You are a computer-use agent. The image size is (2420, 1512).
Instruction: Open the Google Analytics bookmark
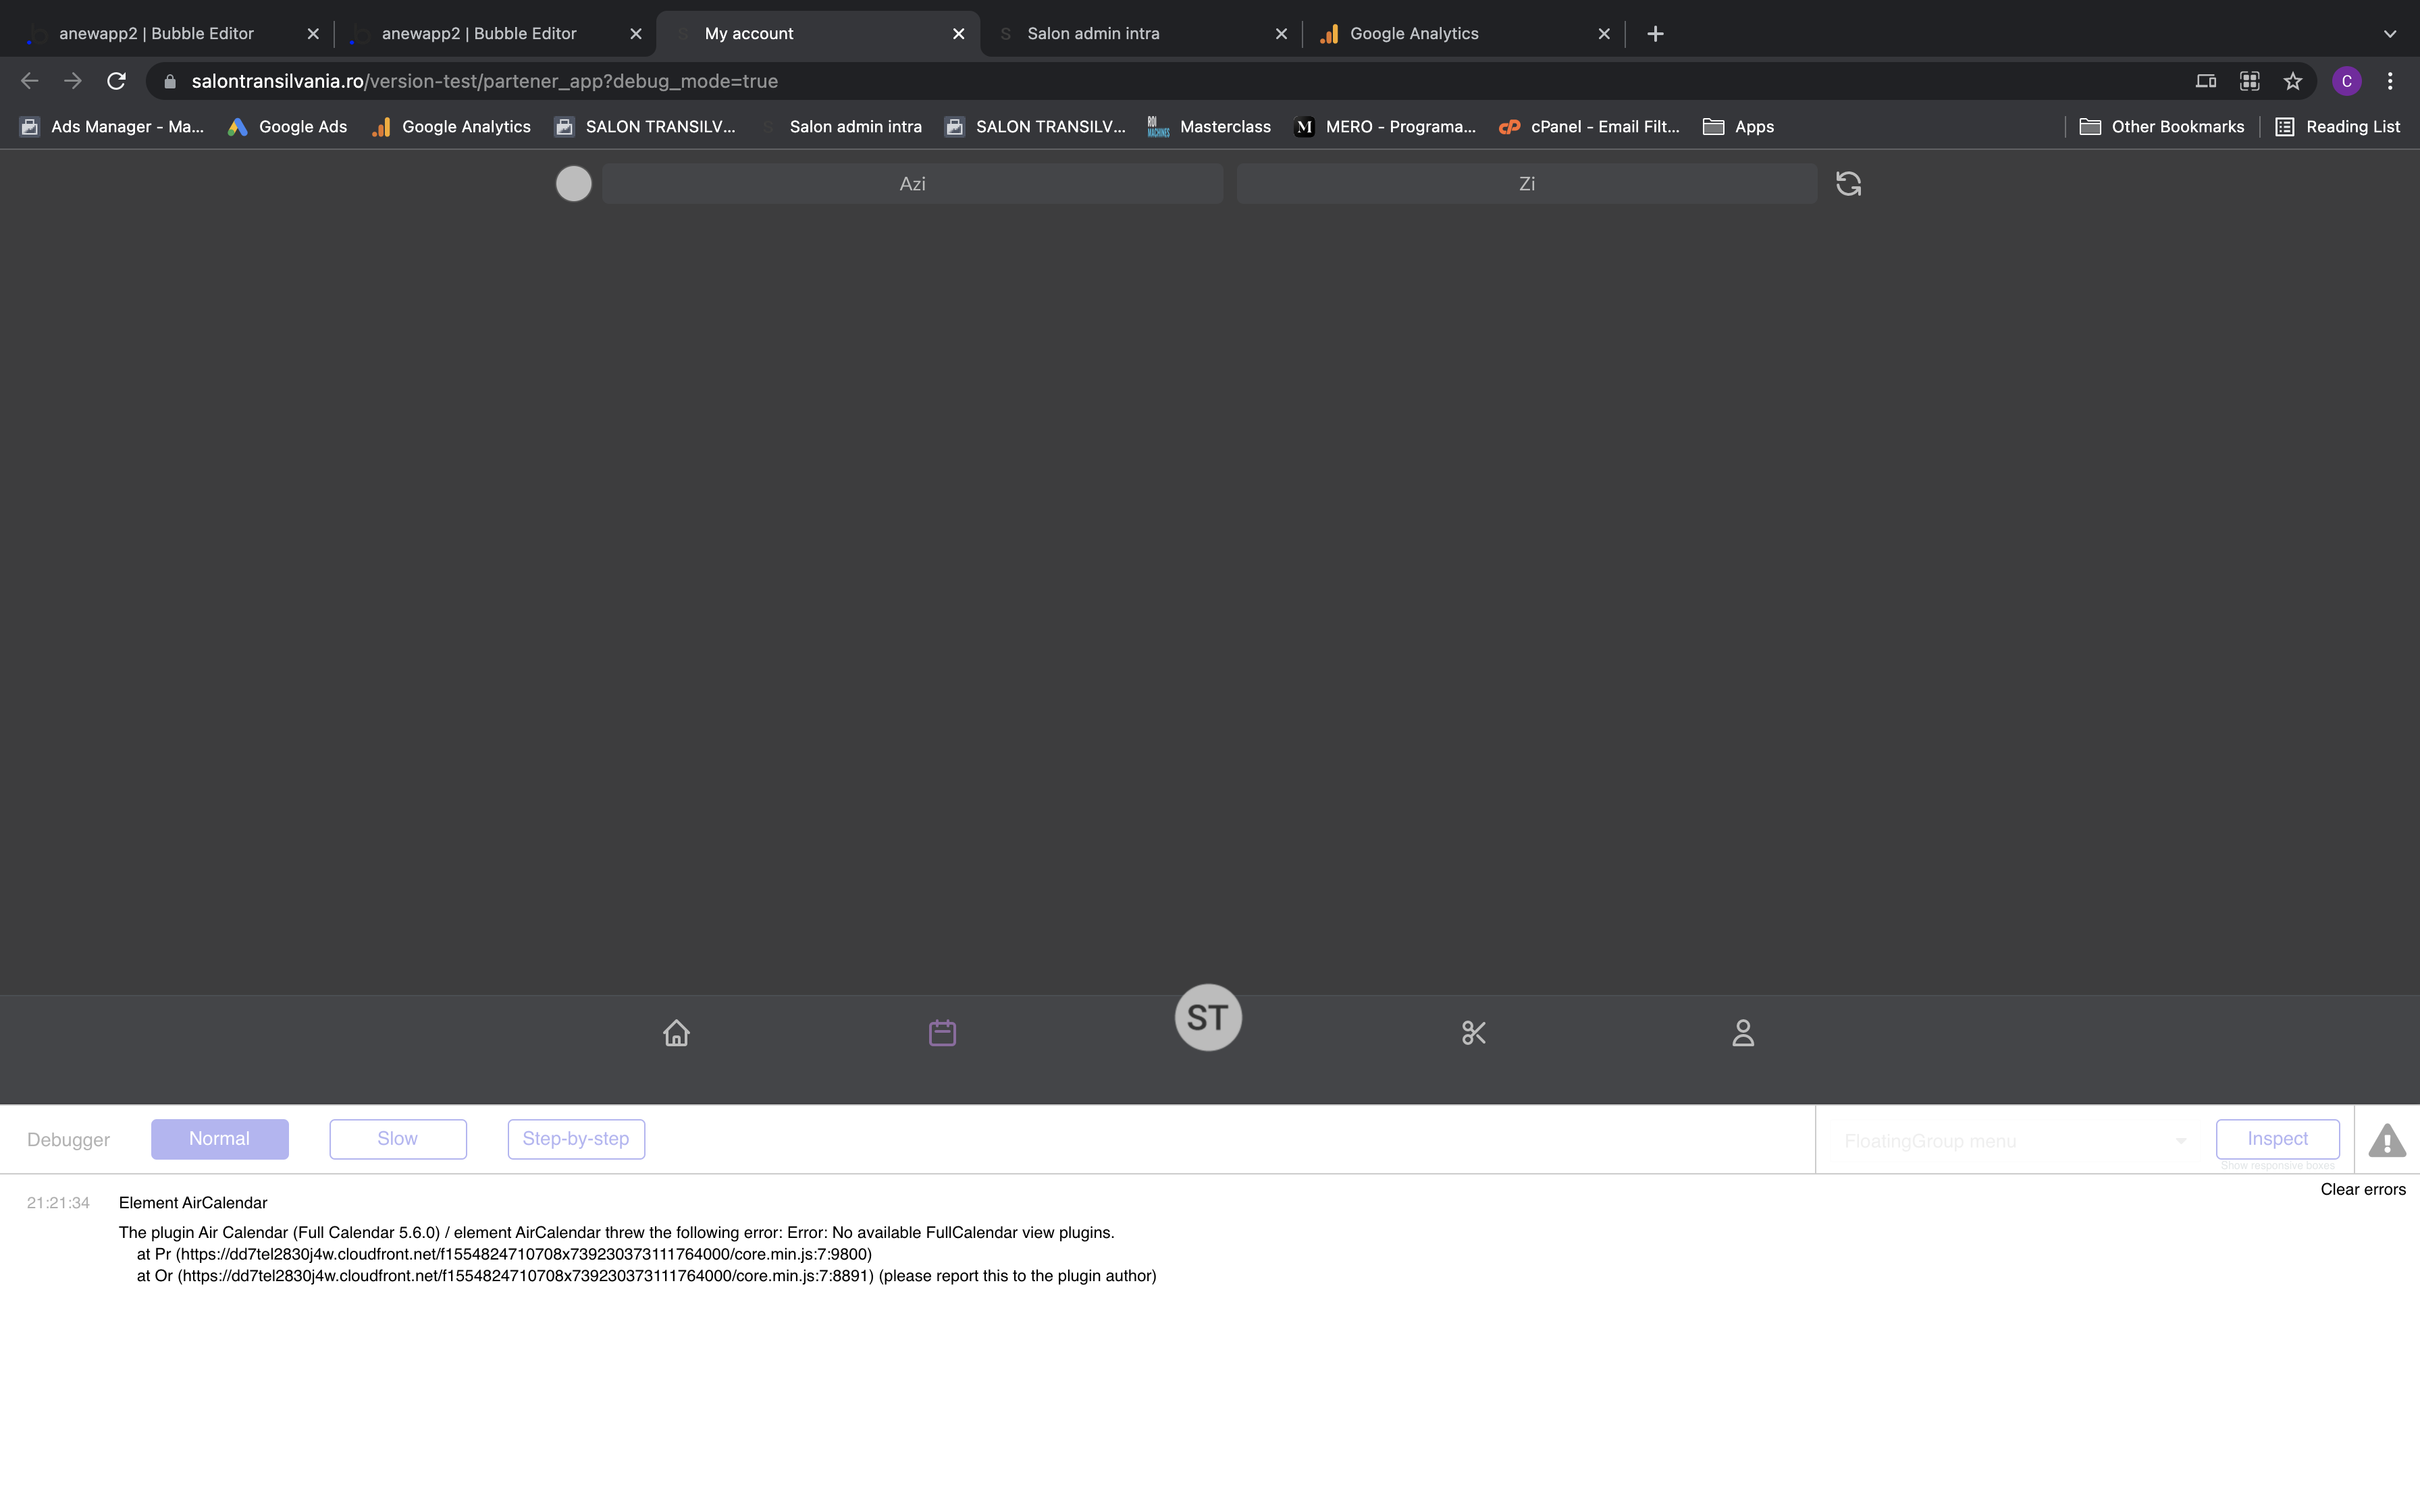[x=451, y=126]
